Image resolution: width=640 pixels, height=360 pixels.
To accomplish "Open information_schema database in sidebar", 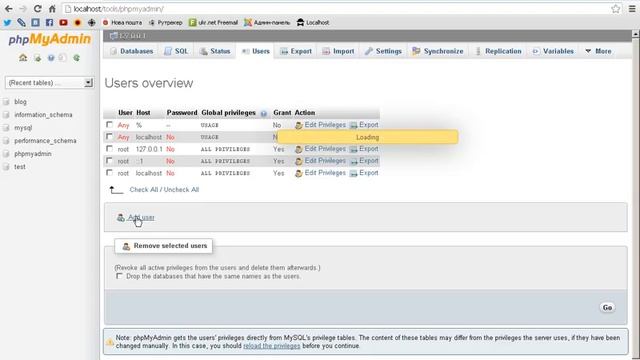I will point(43,115).
